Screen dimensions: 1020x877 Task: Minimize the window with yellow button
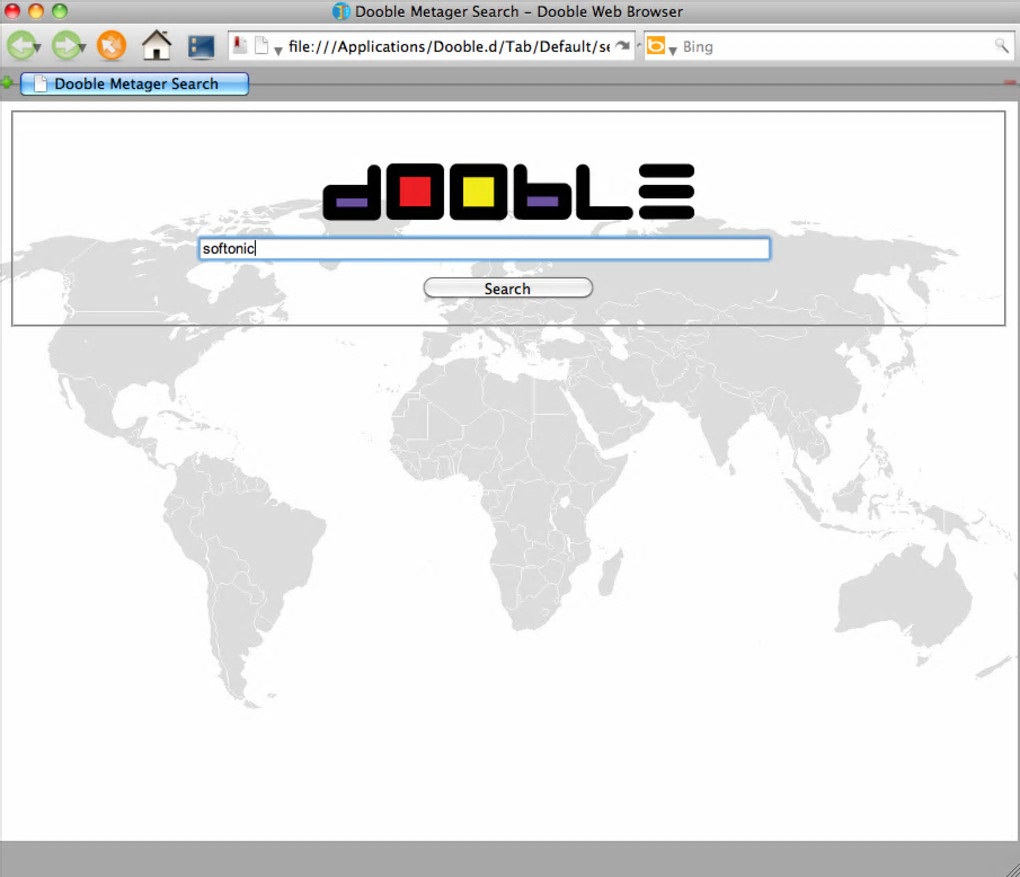36,10
